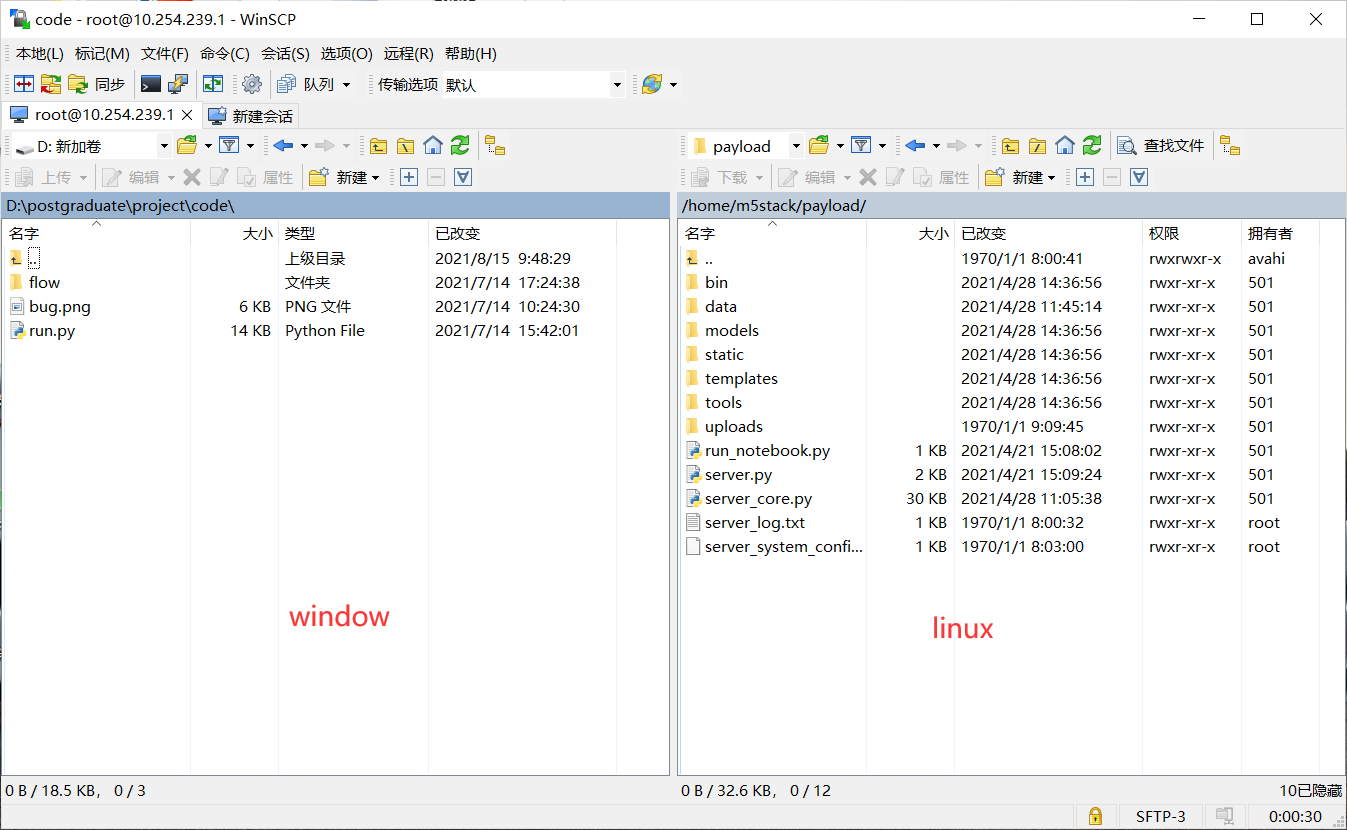
Task: Expand the remote filter dropdown arrow
Action: tap(882, 146)
